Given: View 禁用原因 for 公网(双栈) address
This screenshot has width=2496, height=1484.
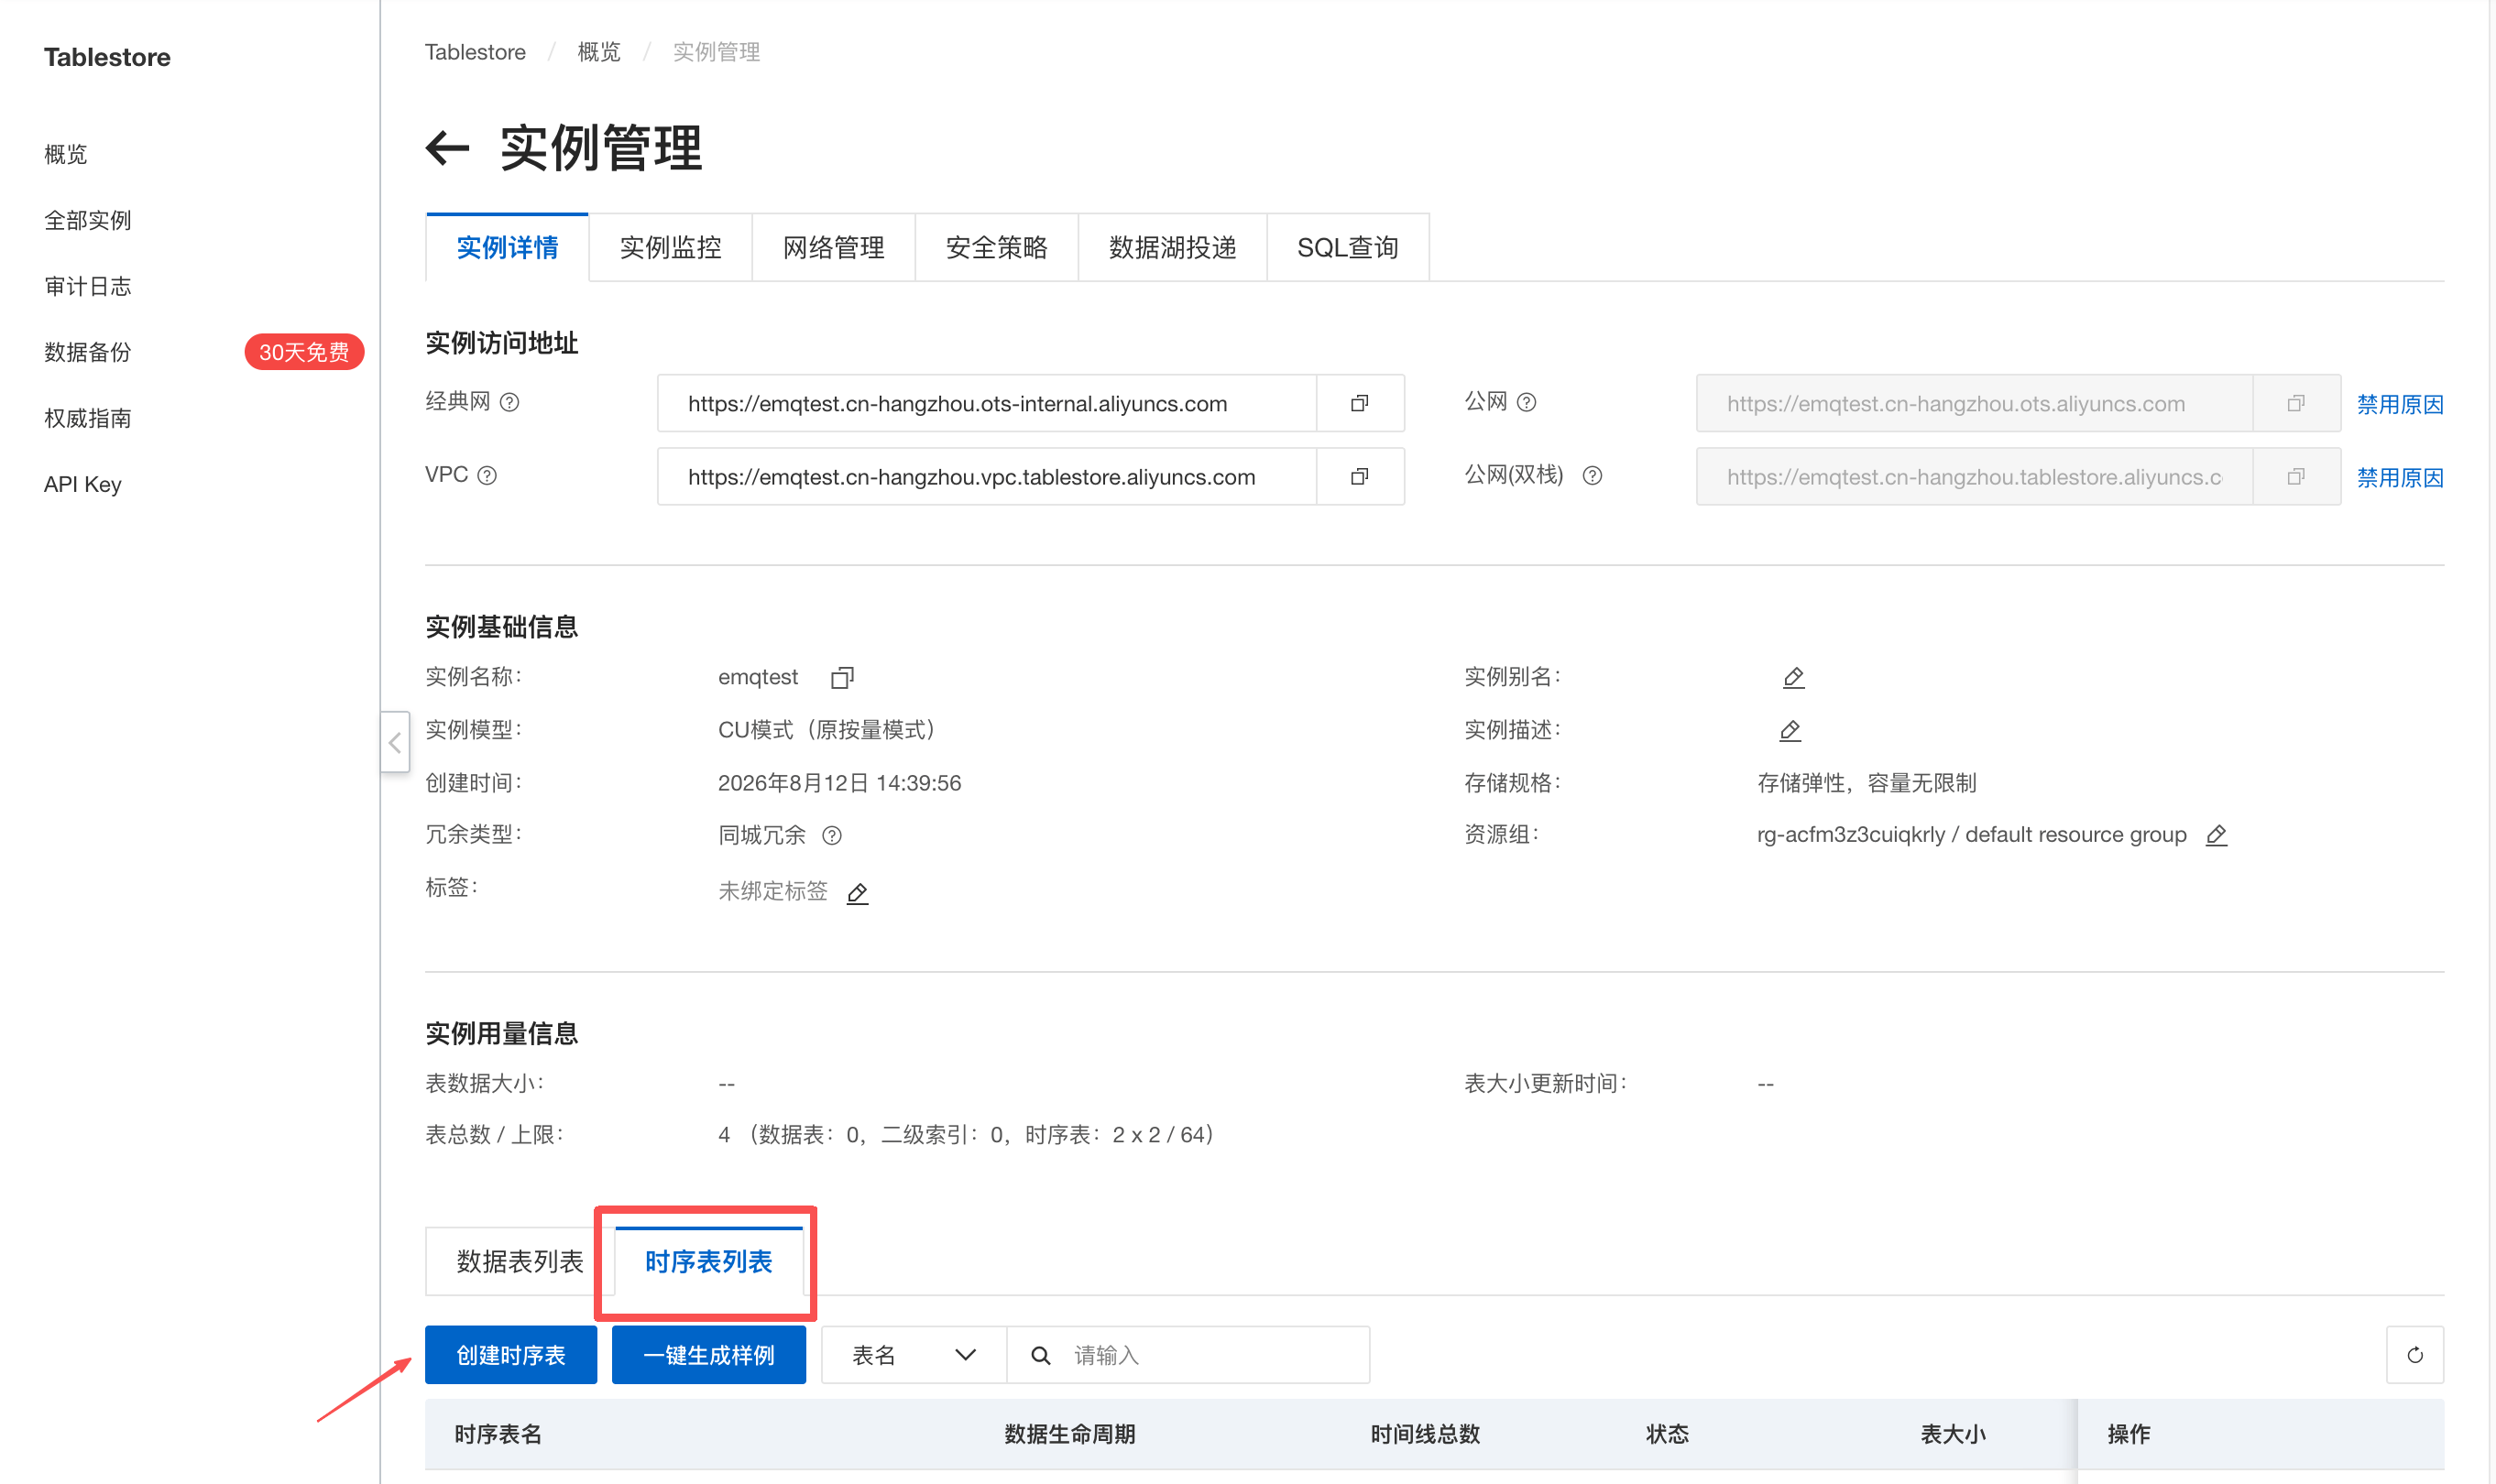Looking at the screenshot, I should pyautogui.click(x=2399, y=477).
